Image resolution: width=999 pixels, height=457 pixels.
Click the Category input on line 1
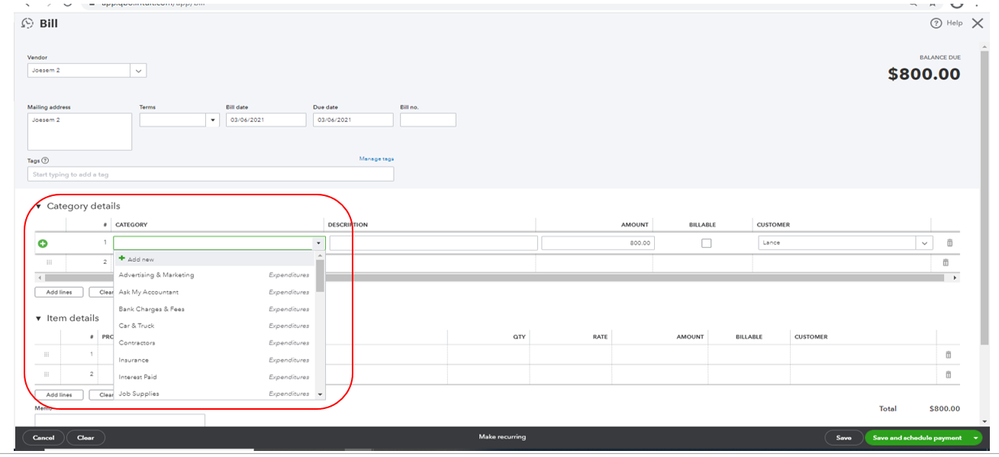(213, 243)
